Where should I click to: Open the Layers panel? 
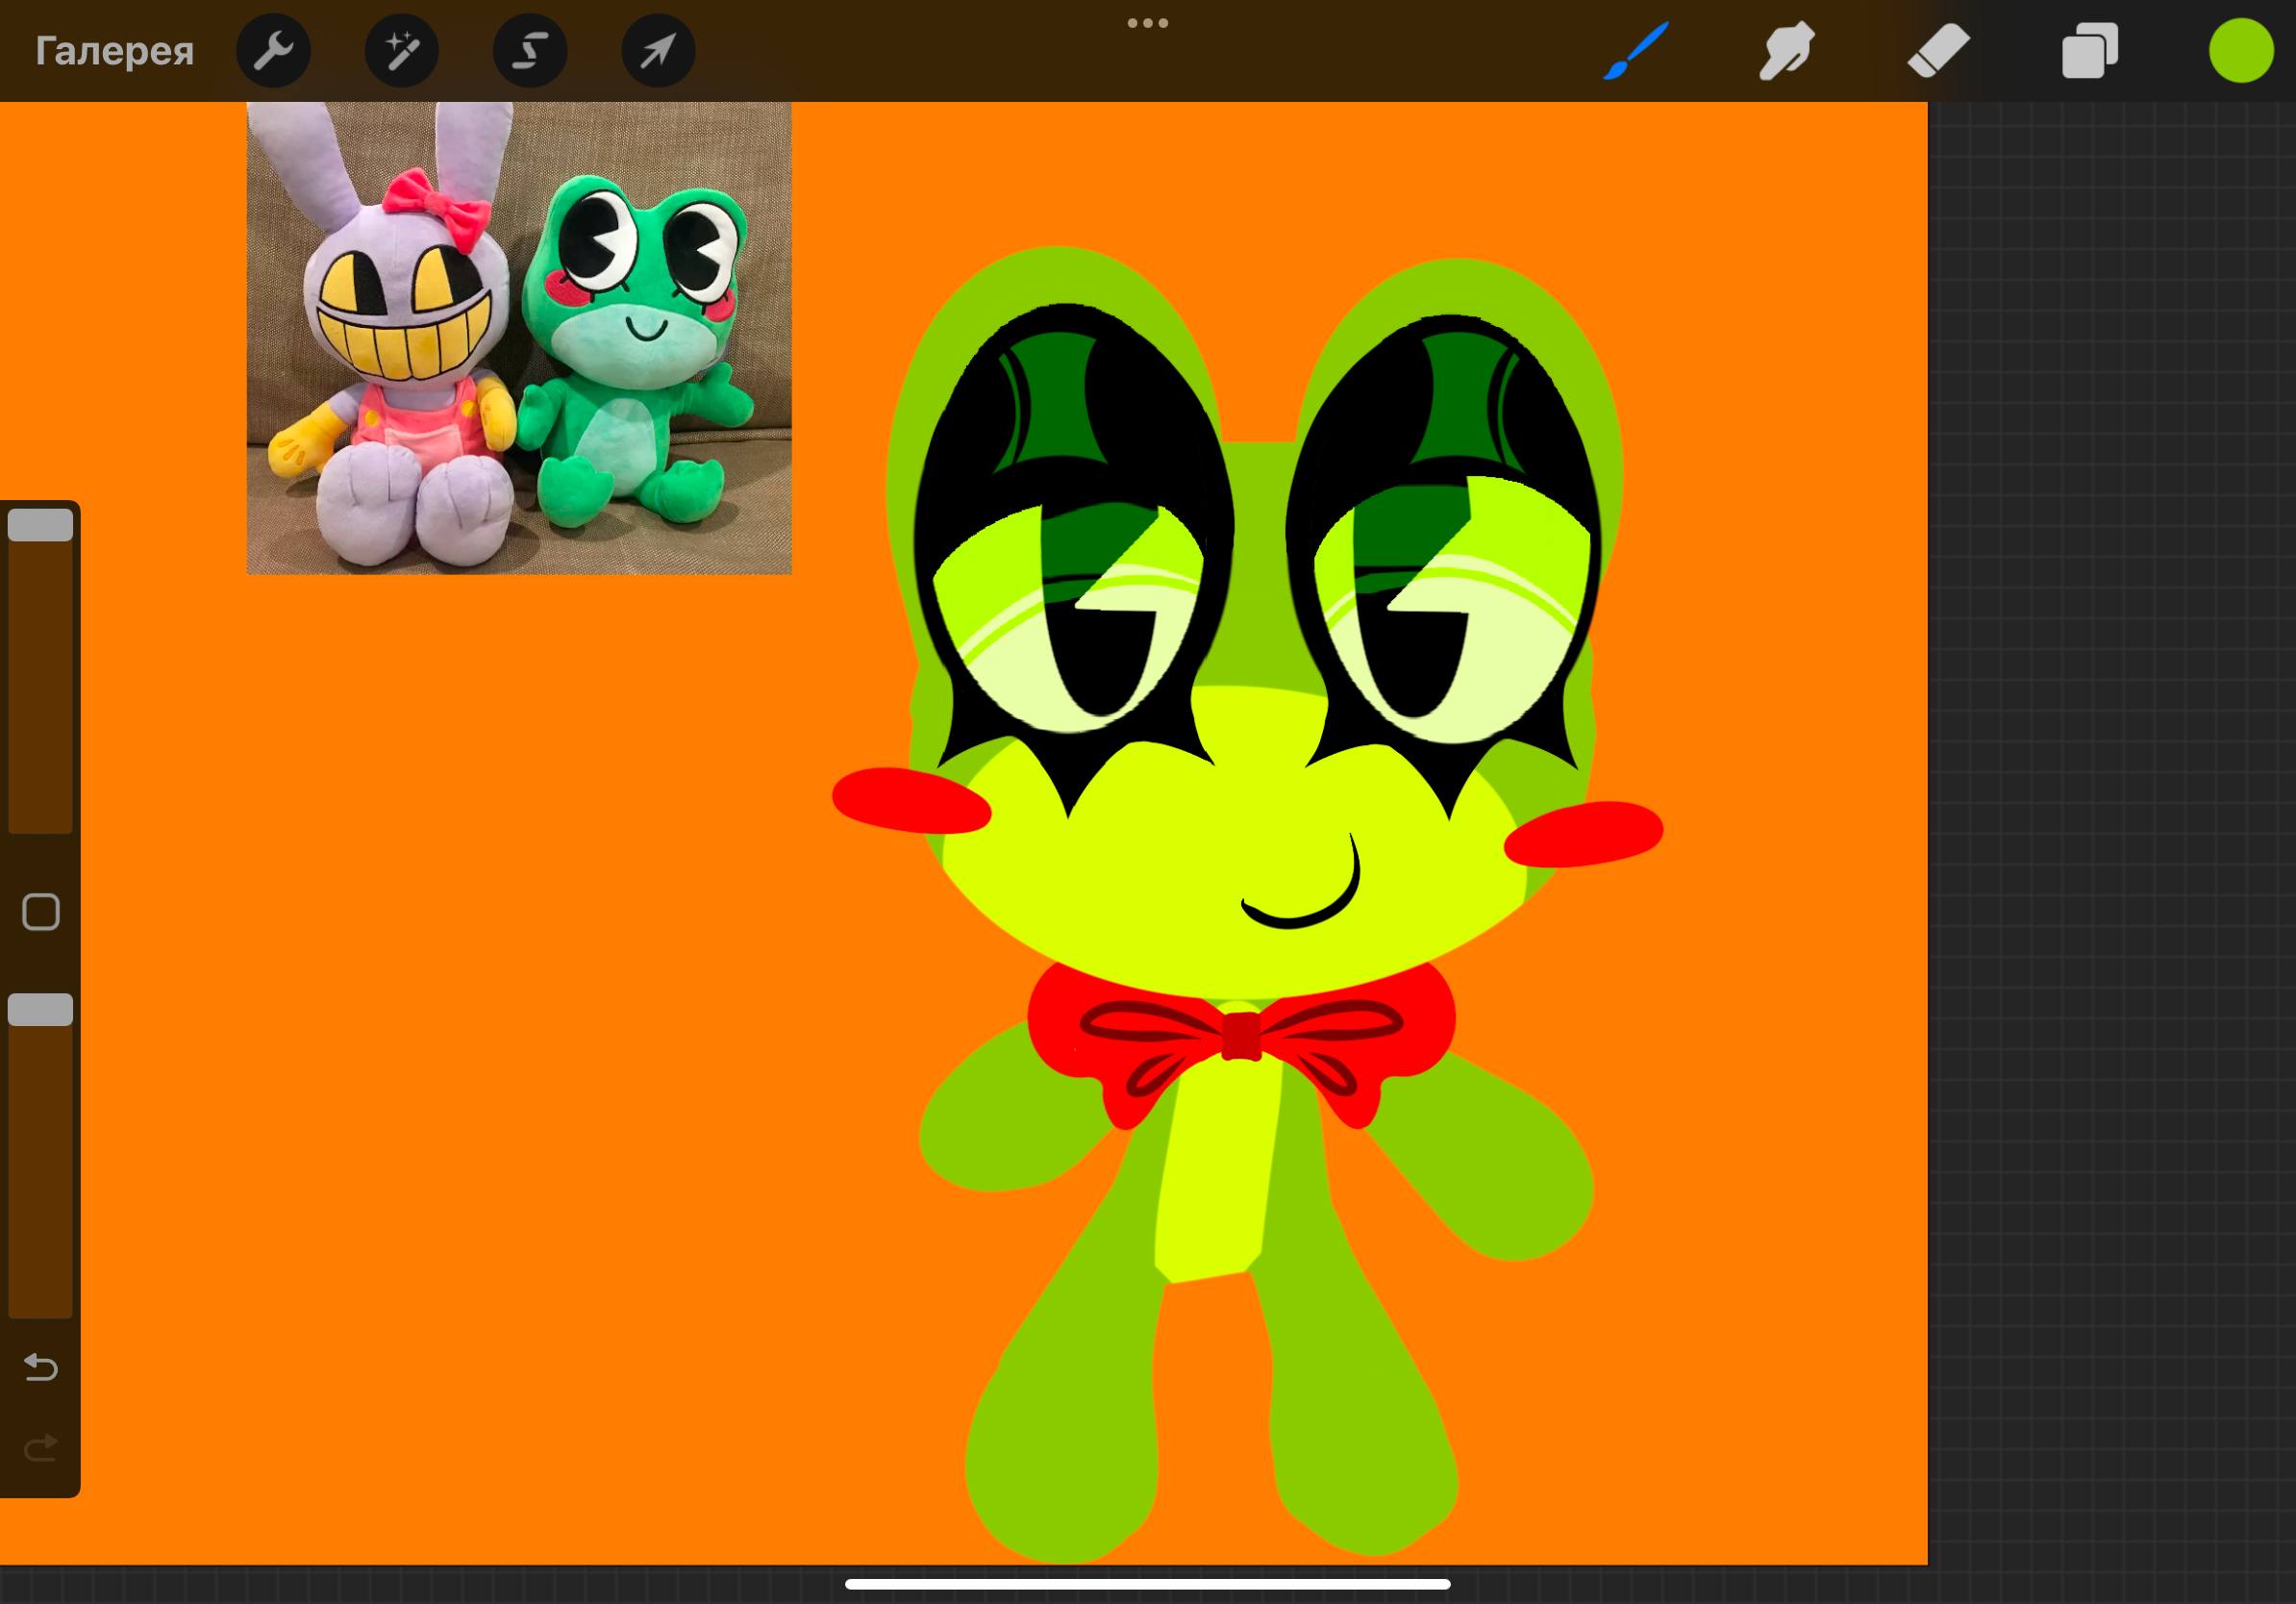tap(2090, 51)
